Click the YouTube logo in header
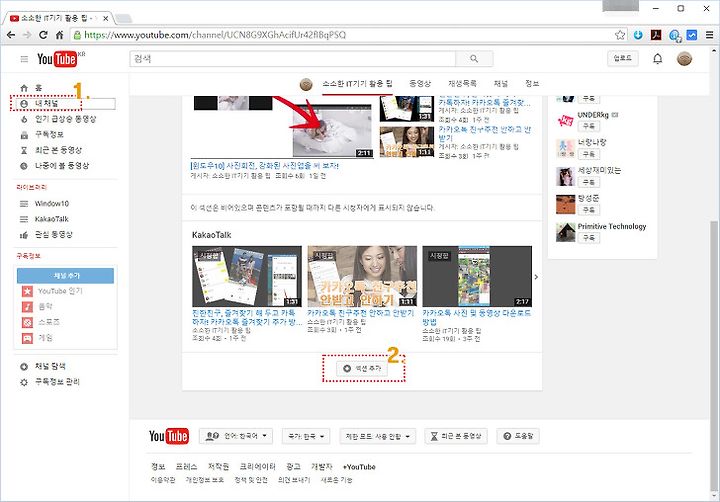The image size is (720, 502). point(57,59)
